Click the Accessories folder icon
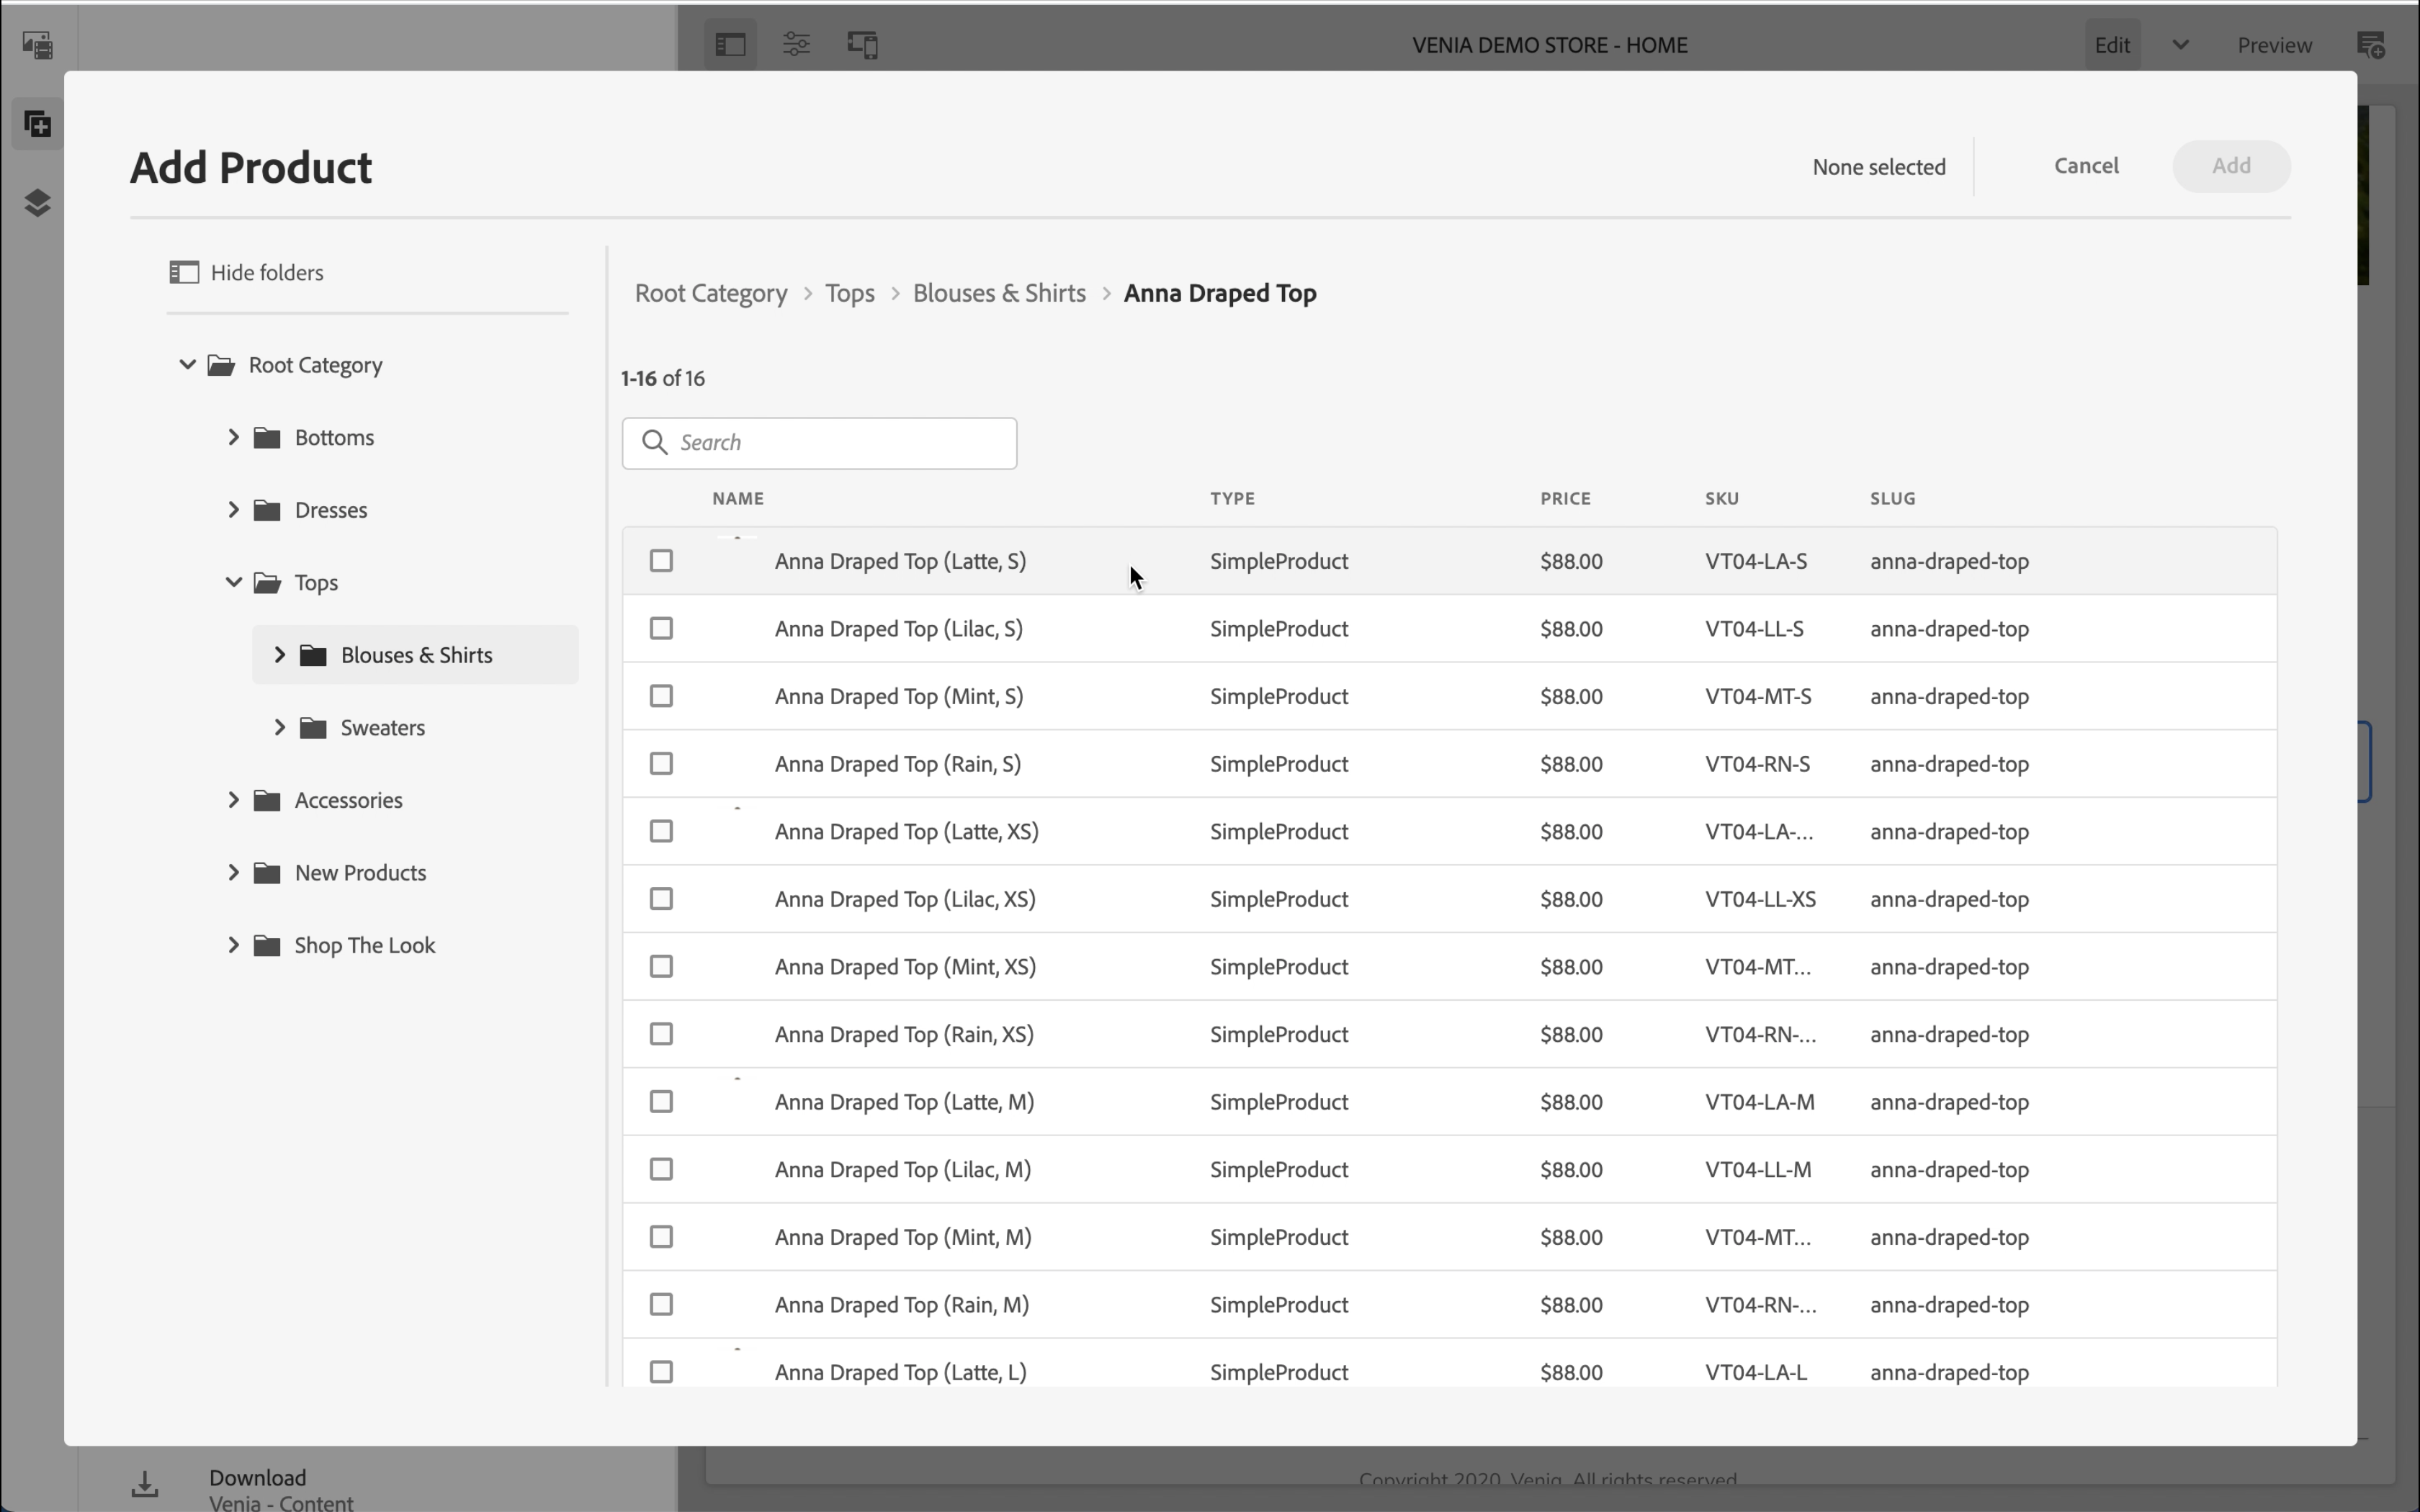Image resolution: width=2420 pixels, height=1512 pixels. (x=267, y=800)
